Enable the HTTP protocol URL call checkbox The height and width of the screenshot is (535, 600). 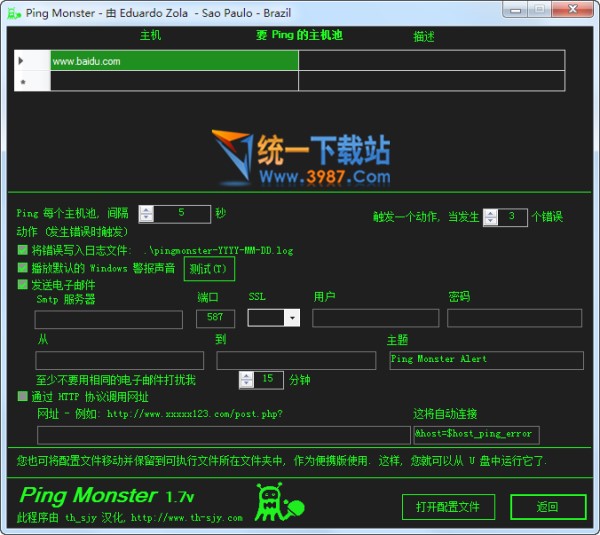[23, 396]
